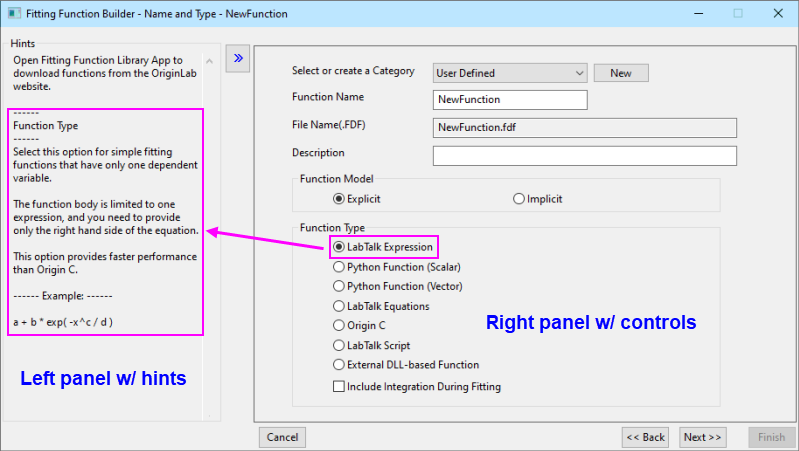This screenshot has height=451, width=799.
Task: Collapse hints panel with double-arrow button
Action: [238, 58]
